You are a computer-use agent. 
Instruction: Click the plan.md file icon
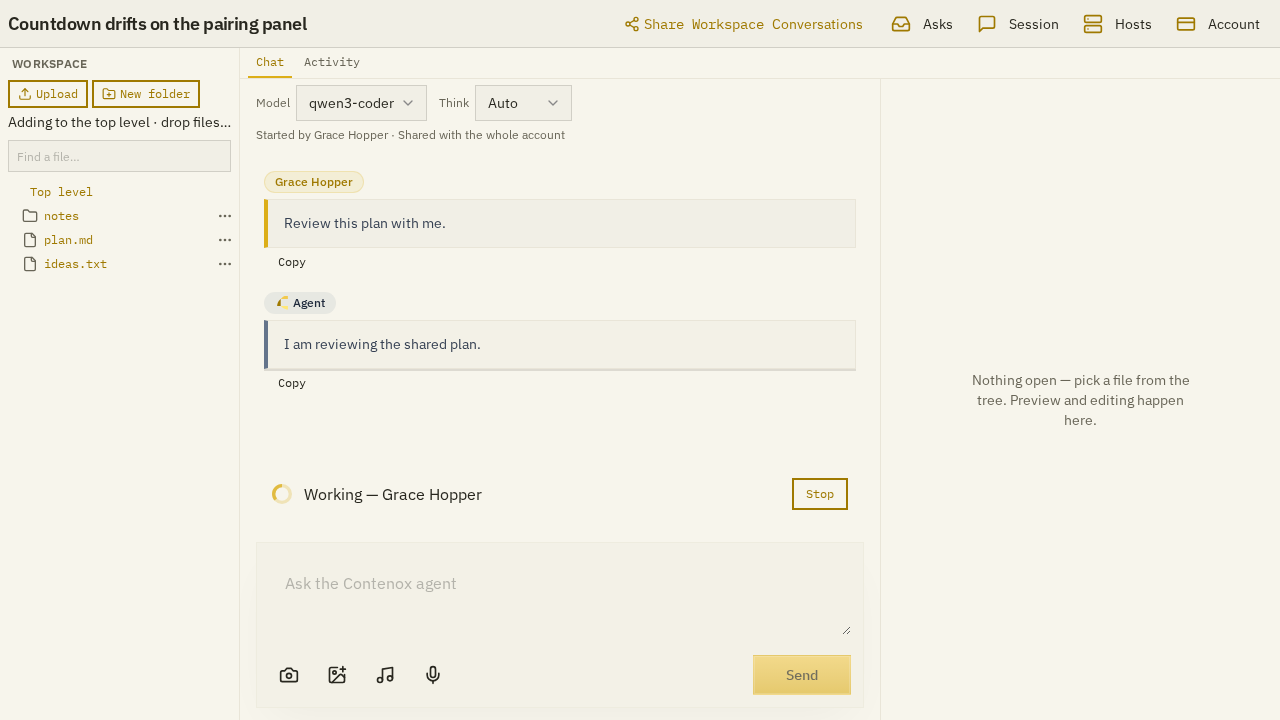pyautogui.click(x=30, y=240)
